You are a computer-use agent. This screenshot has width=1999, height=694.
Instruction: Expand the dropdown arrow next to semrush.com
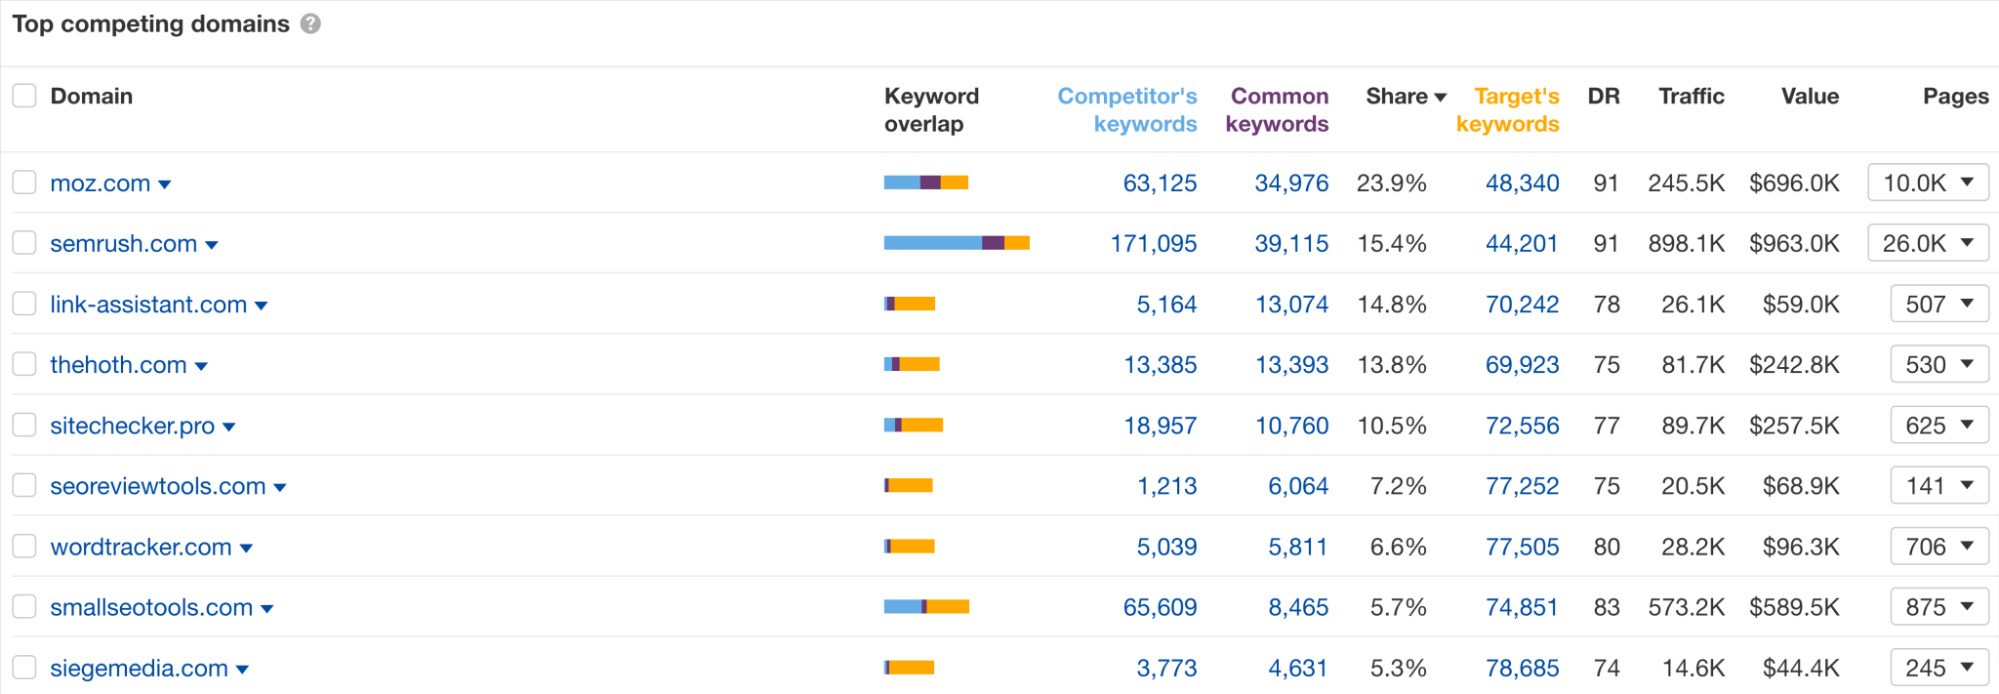[x=211, y=245]
